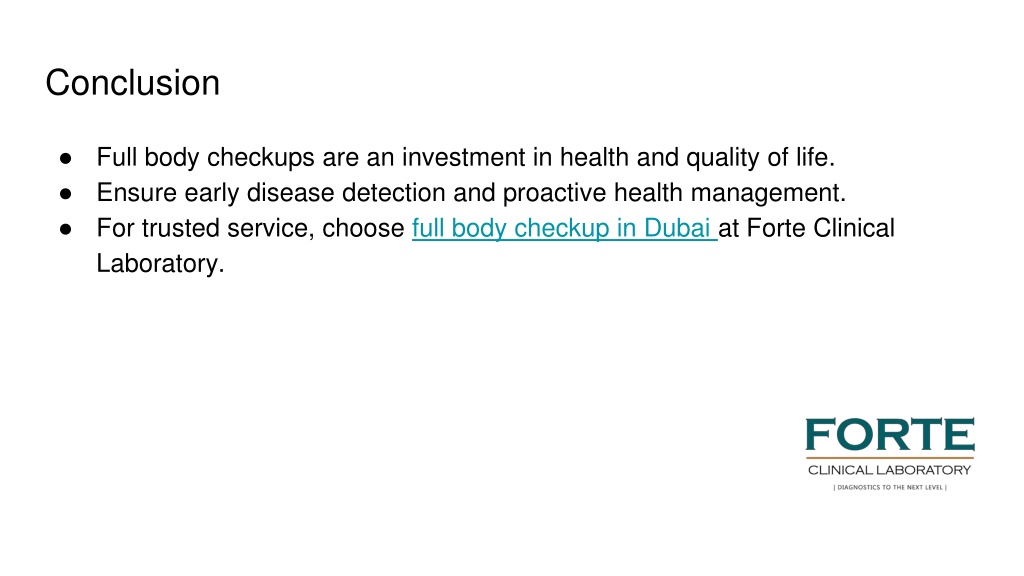Click the Conclusion slide title

coord(133,83)
